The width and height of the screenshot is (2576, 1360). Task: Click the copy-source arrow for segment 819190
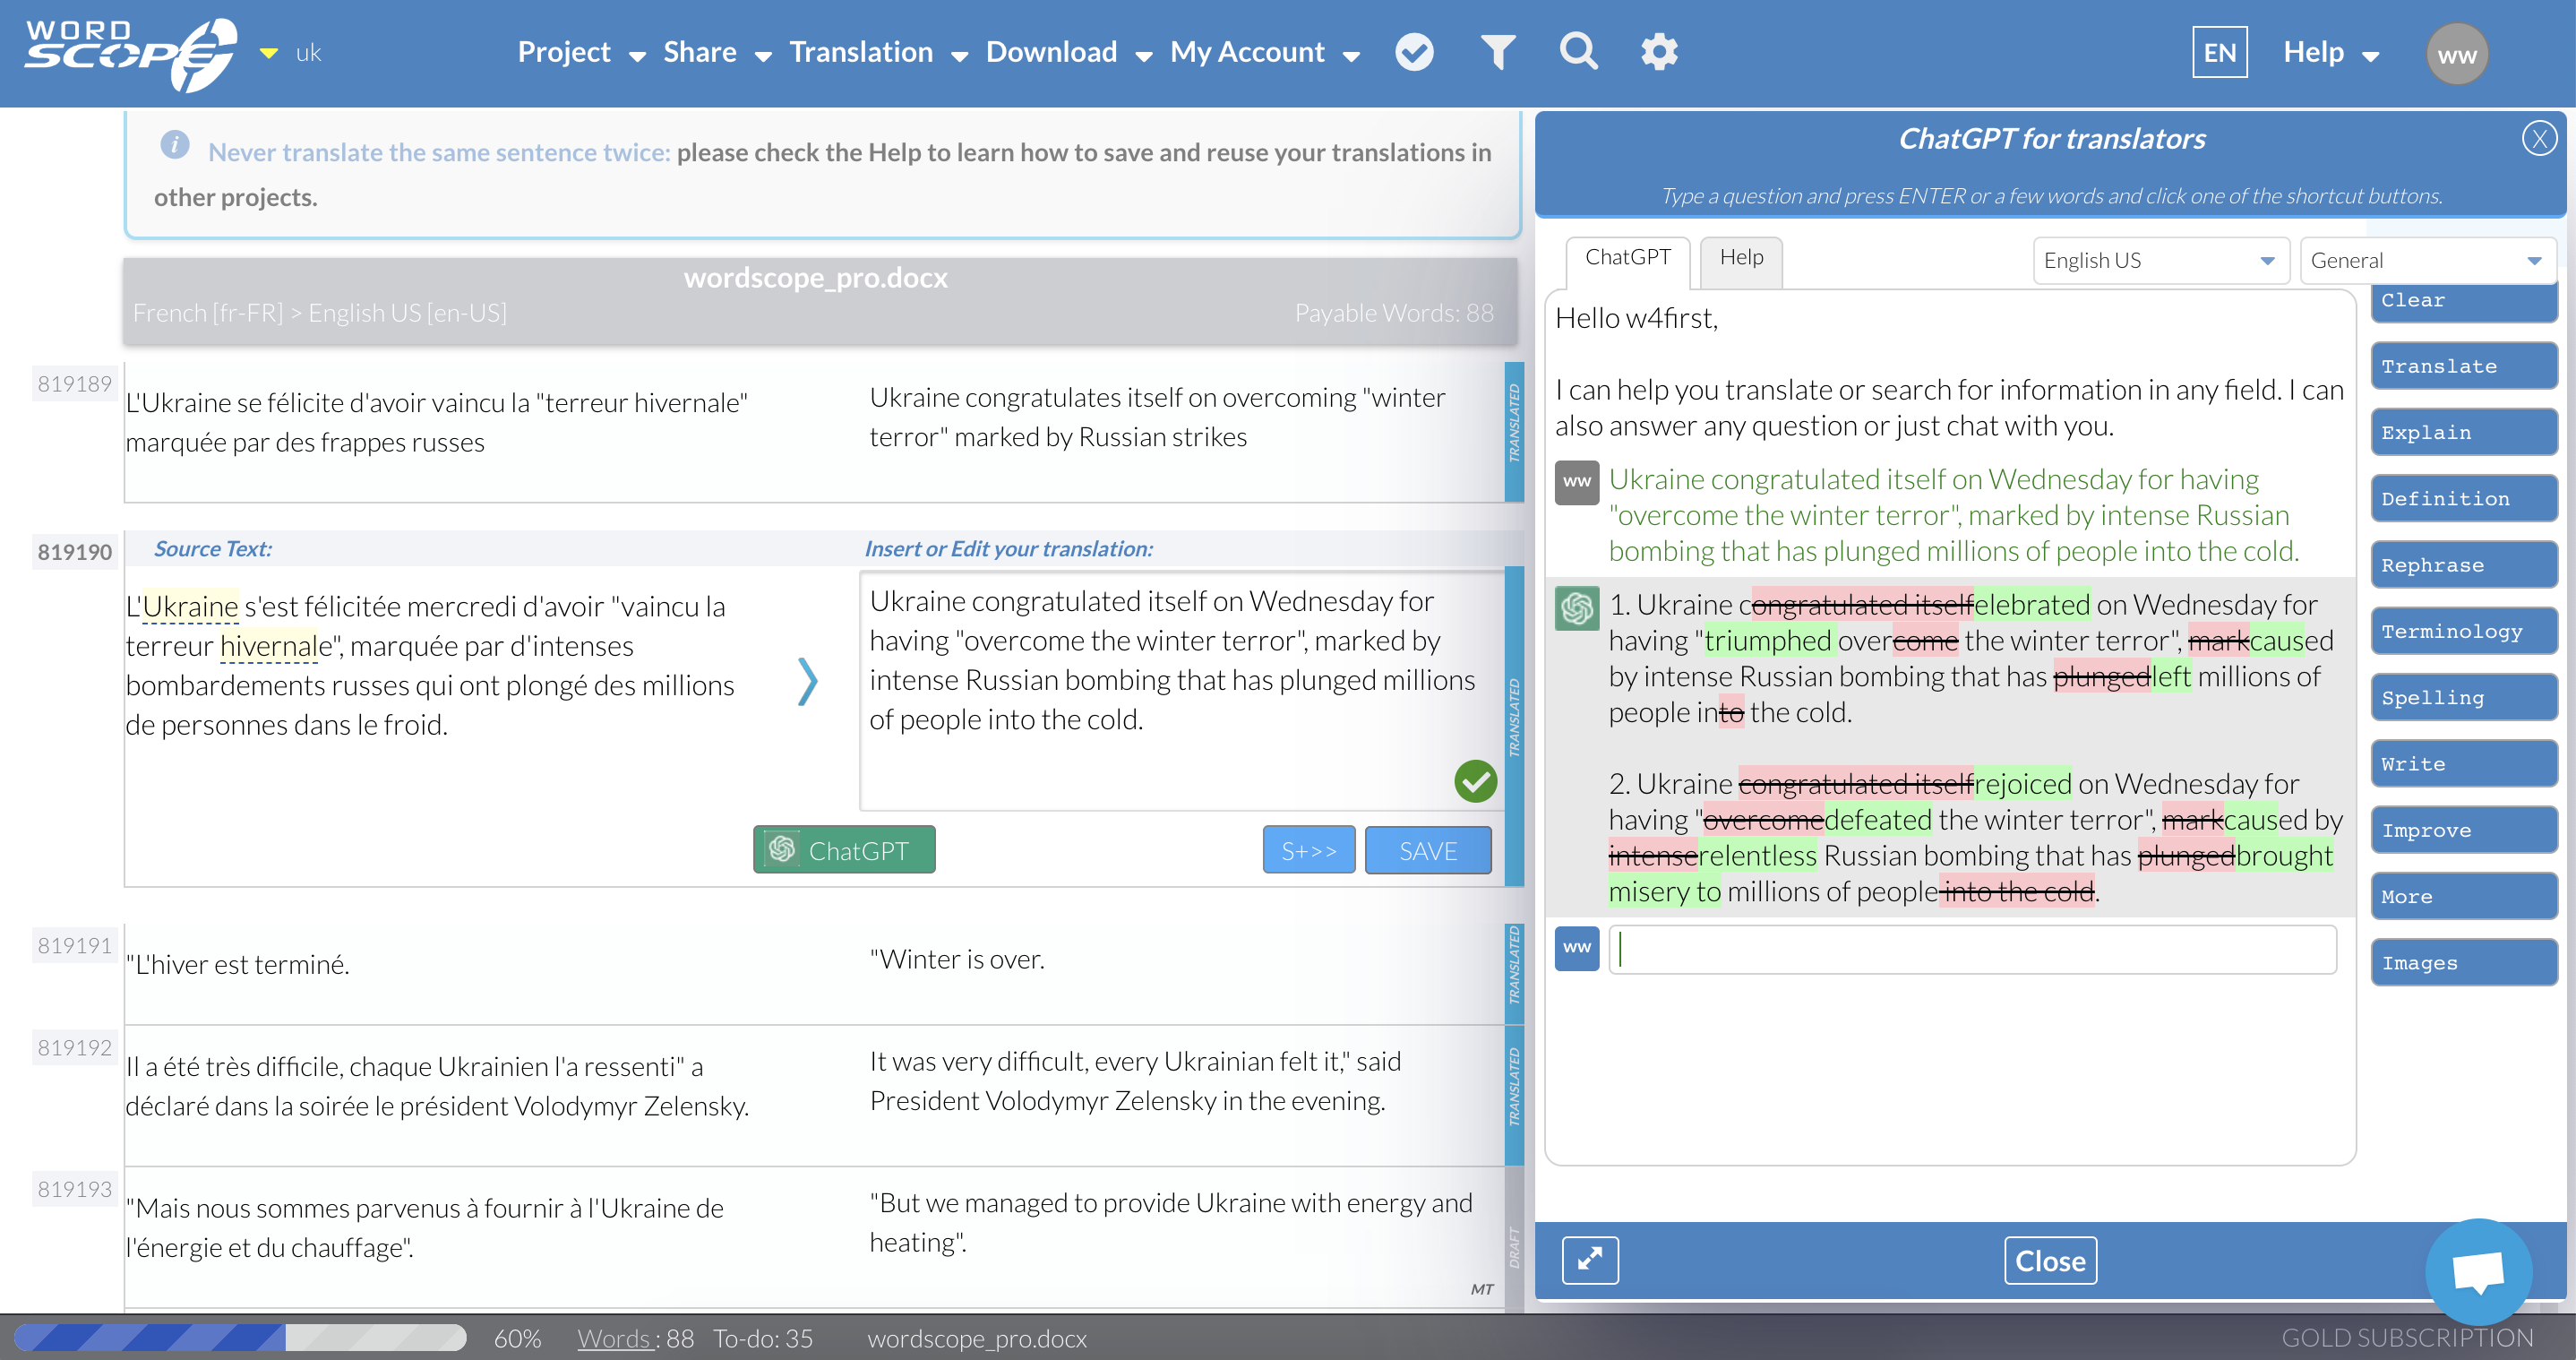pyautogui.click(x=808, y=681)
